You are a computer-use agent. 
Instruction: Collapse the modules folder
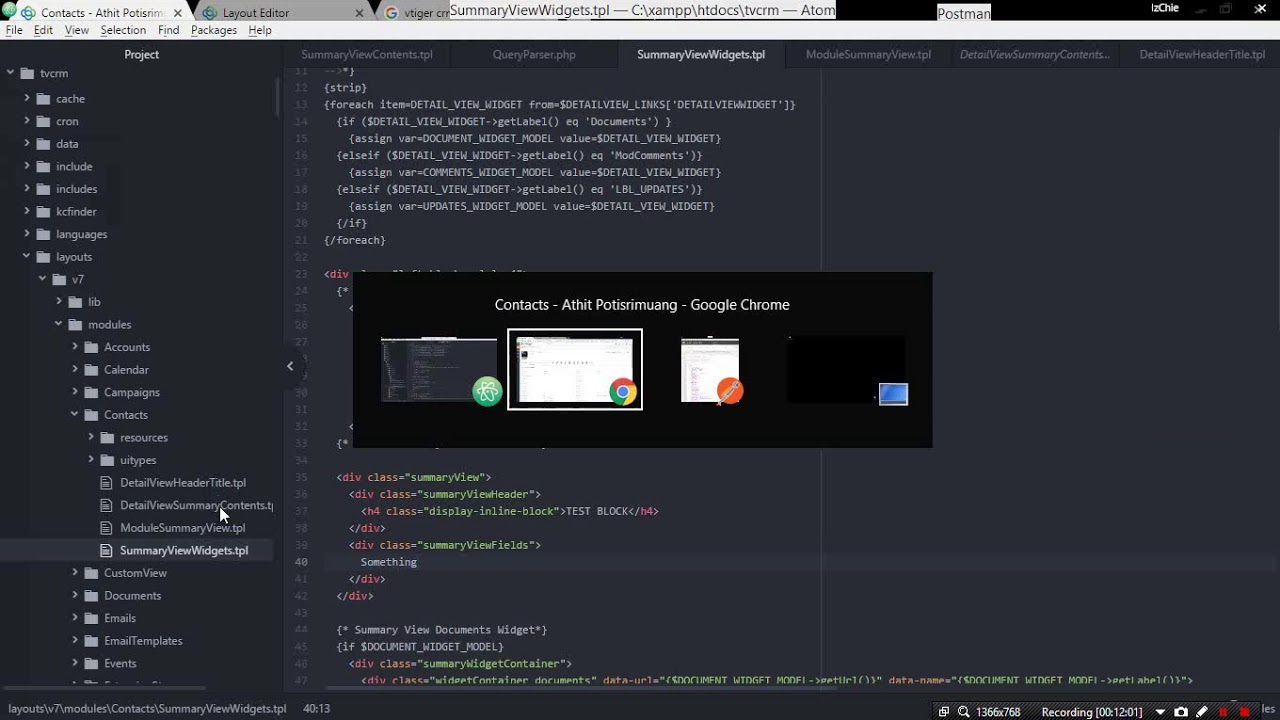coord(58,324)
